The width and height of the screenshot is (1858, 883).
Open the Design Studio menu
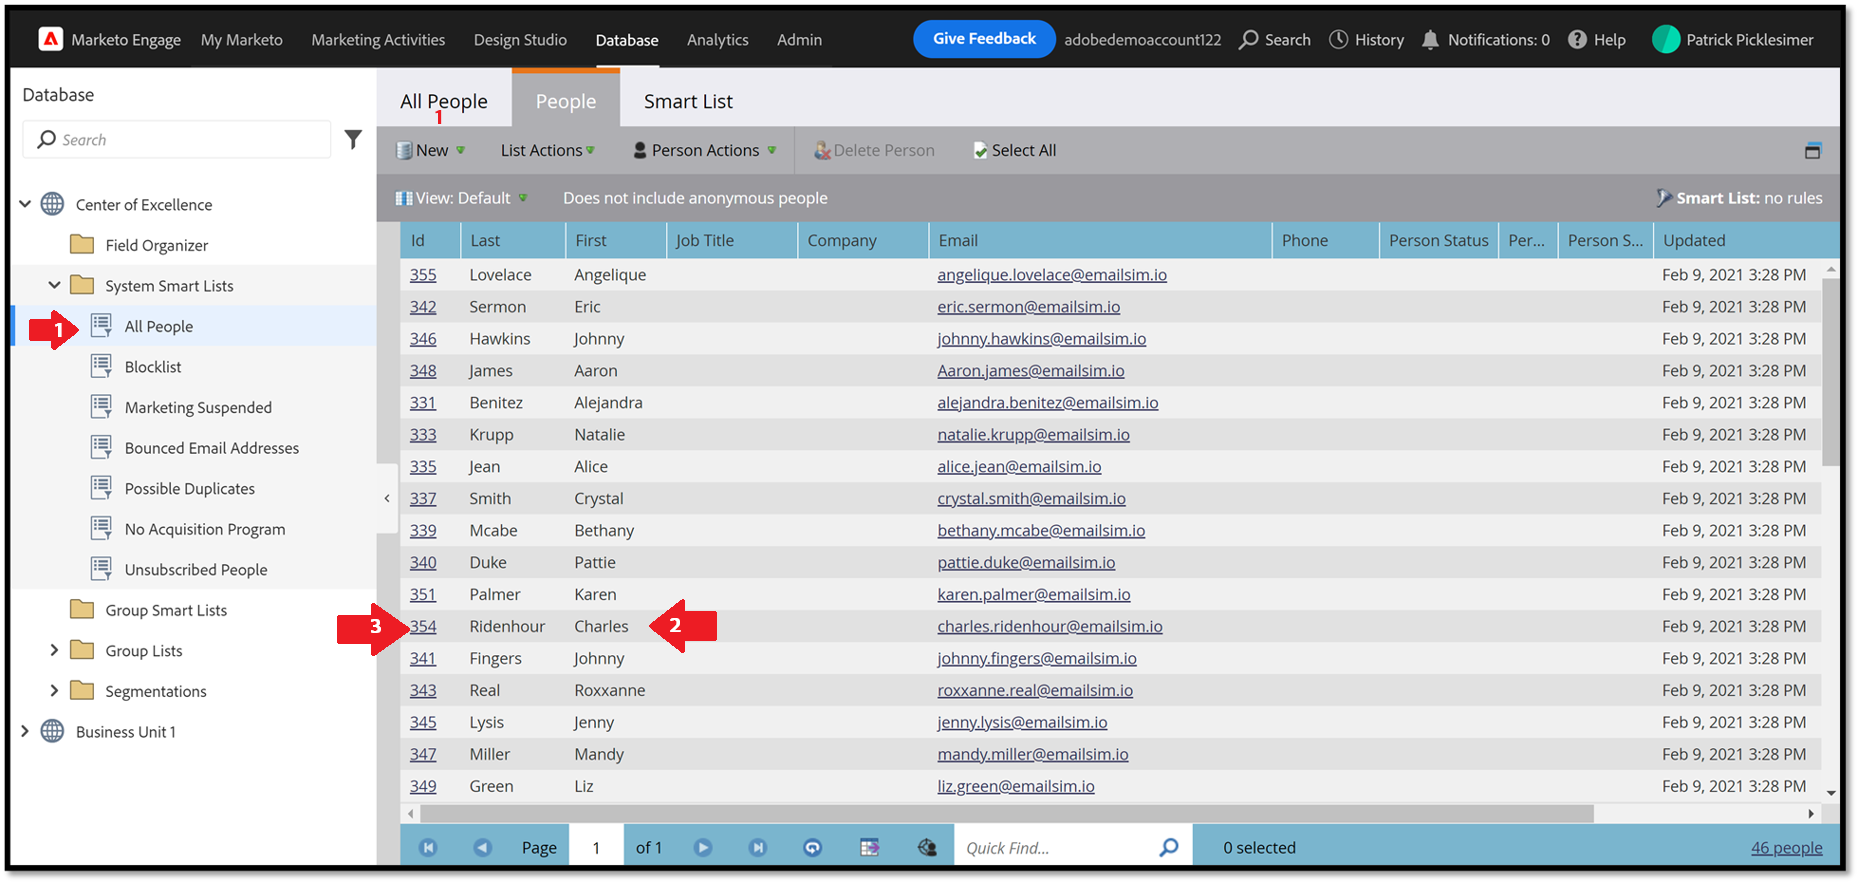[520, 40]
